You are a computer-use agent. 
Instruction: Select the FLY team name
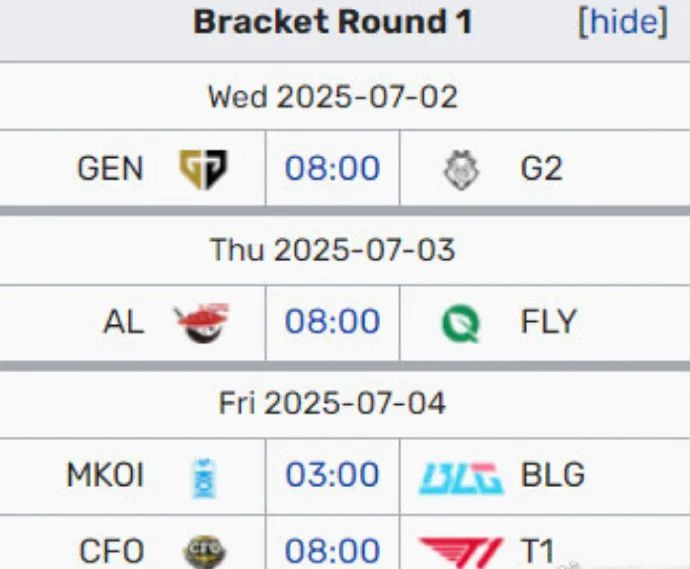[548, 322]
